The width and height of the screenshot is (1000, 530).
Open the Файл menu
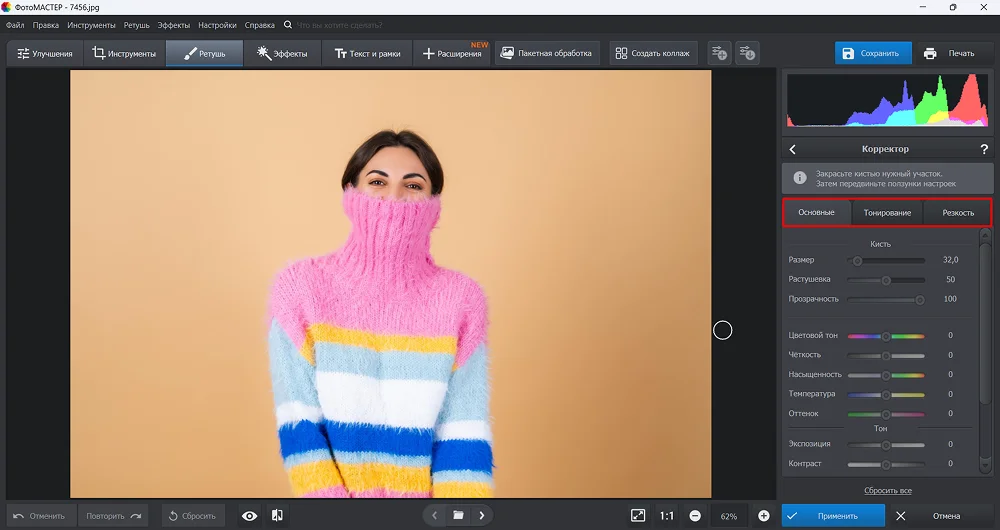point(15,25)
